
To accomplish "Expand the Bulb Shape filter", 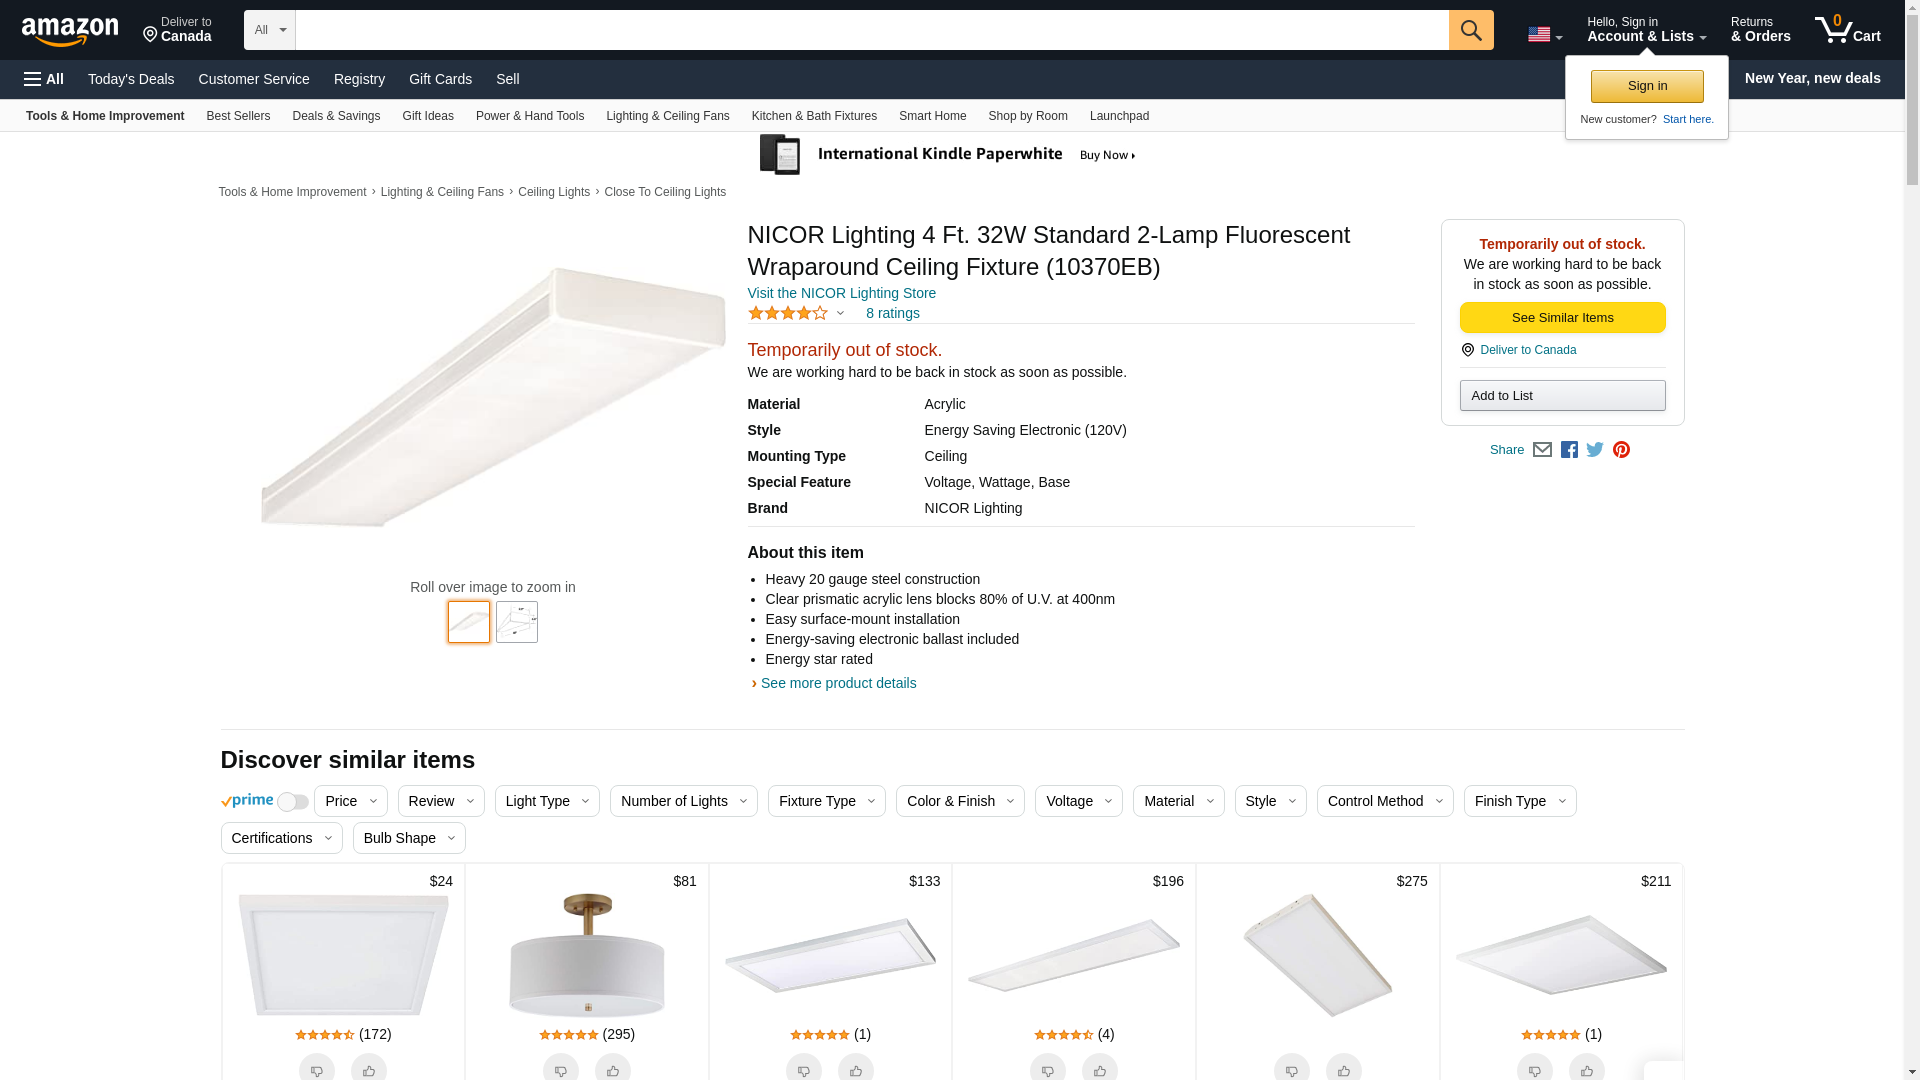I will point(409,838).
